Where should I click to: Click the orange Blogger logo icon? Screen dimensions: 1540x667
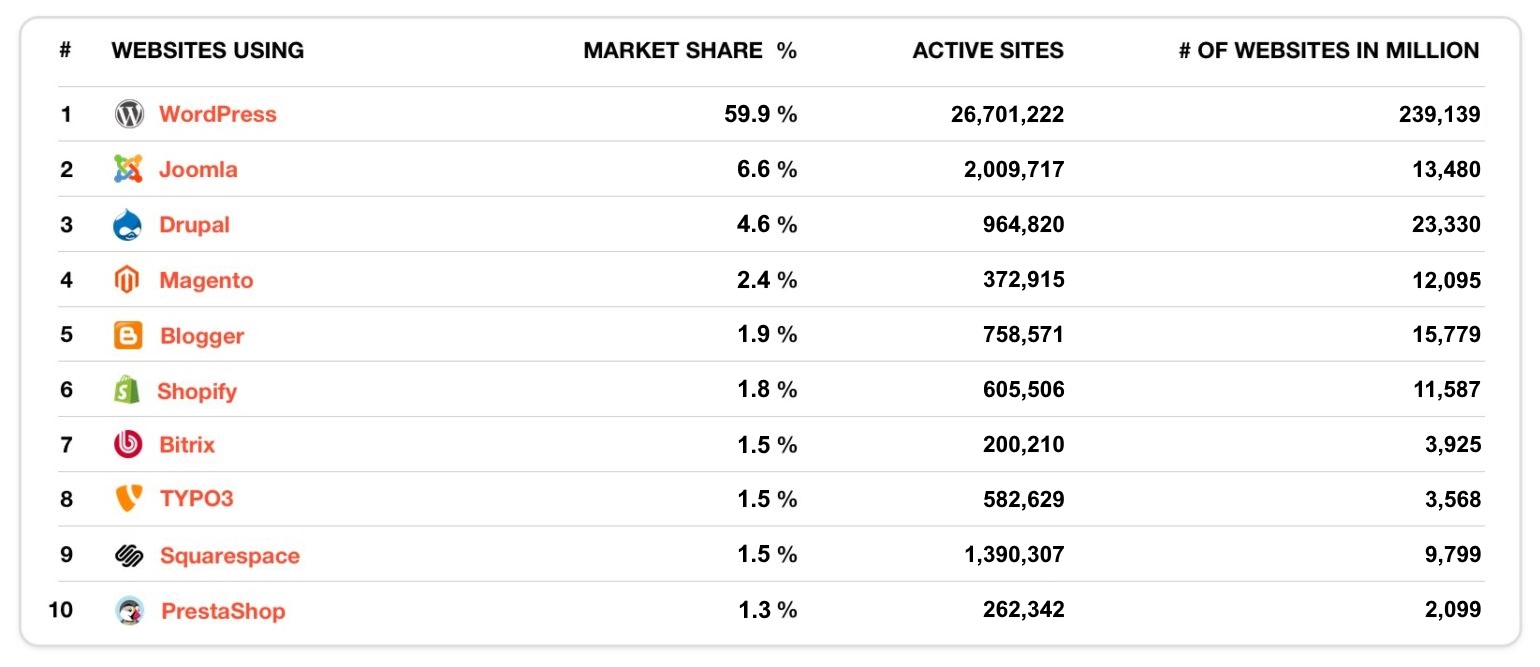pyautogui.click(x=129, y=335)
